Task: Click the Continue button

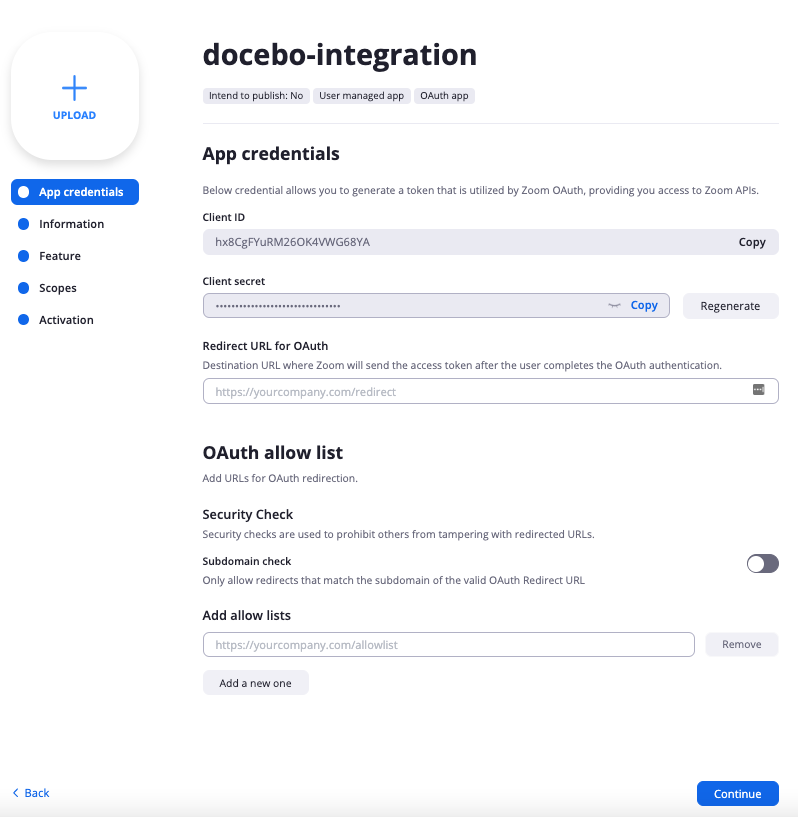Action: tap(737, 794)
